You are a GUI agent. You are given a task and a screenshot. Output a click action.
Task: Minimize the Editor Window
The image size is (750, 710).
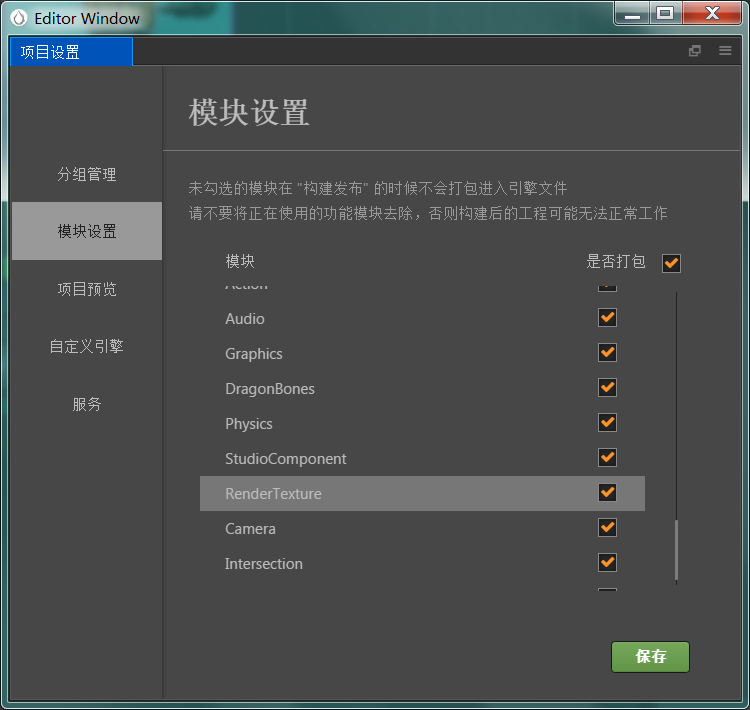632,13
